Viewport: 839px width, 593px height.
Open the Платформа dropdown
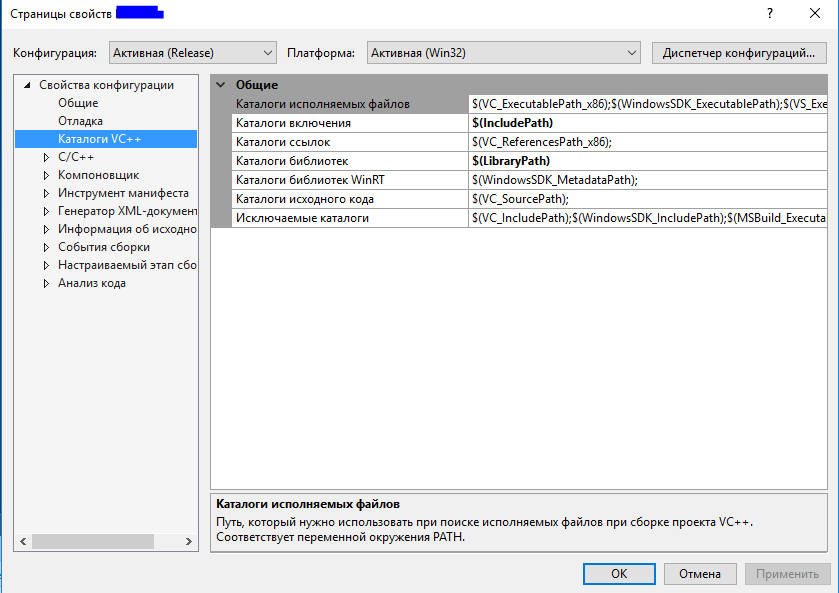coord(503,52)
